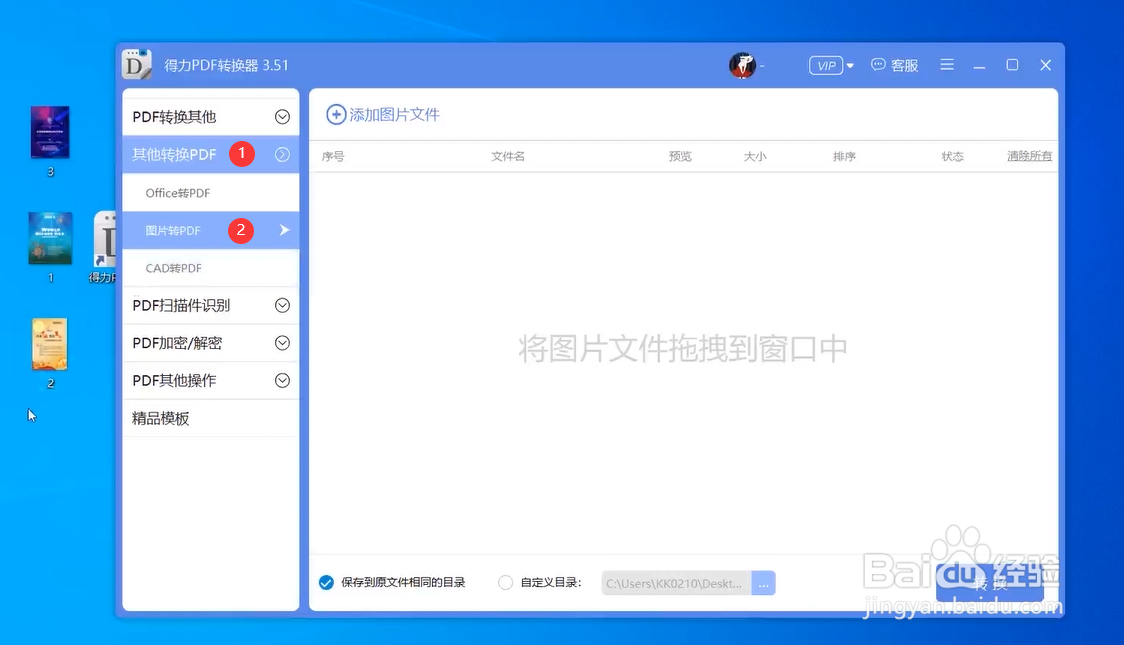Select the 其他转换PDF menu section
The image size is (1124, 645).
tap(211, 154)
